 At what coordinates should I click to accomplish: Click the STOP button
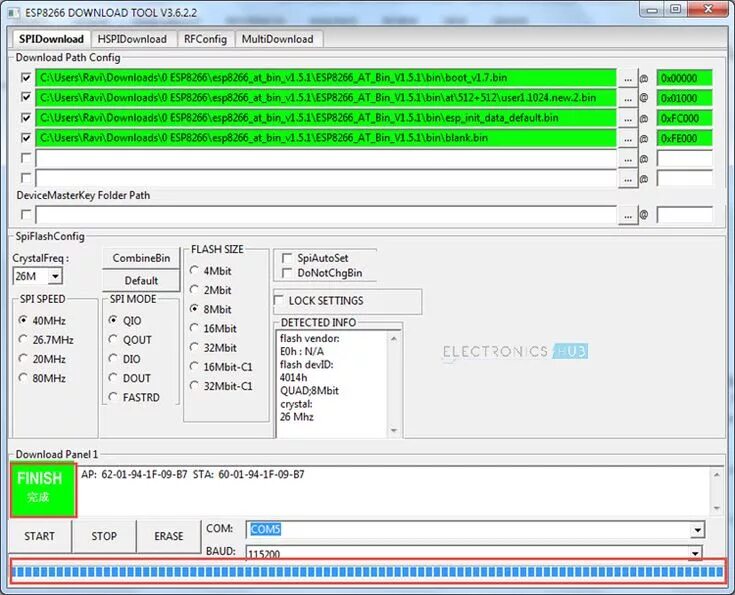point(104,536)
